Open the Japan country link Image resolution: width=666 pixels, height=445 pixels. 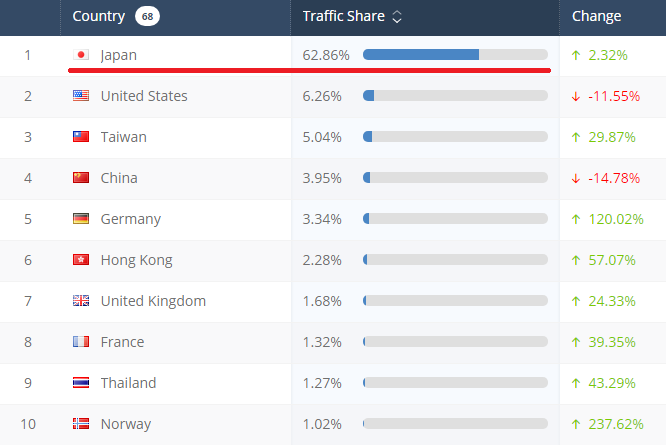[x=119, y=55]
